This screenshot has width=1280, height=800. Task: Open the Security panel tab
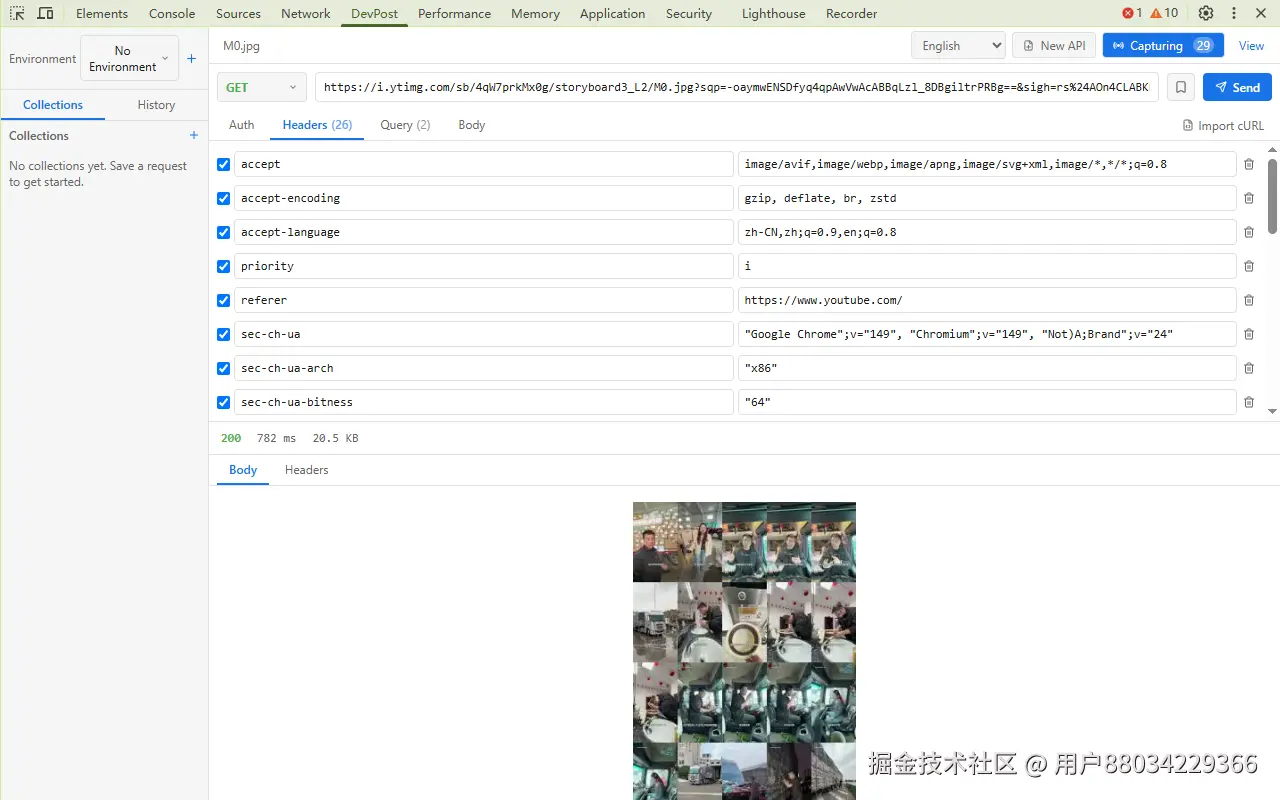[689, 13]
